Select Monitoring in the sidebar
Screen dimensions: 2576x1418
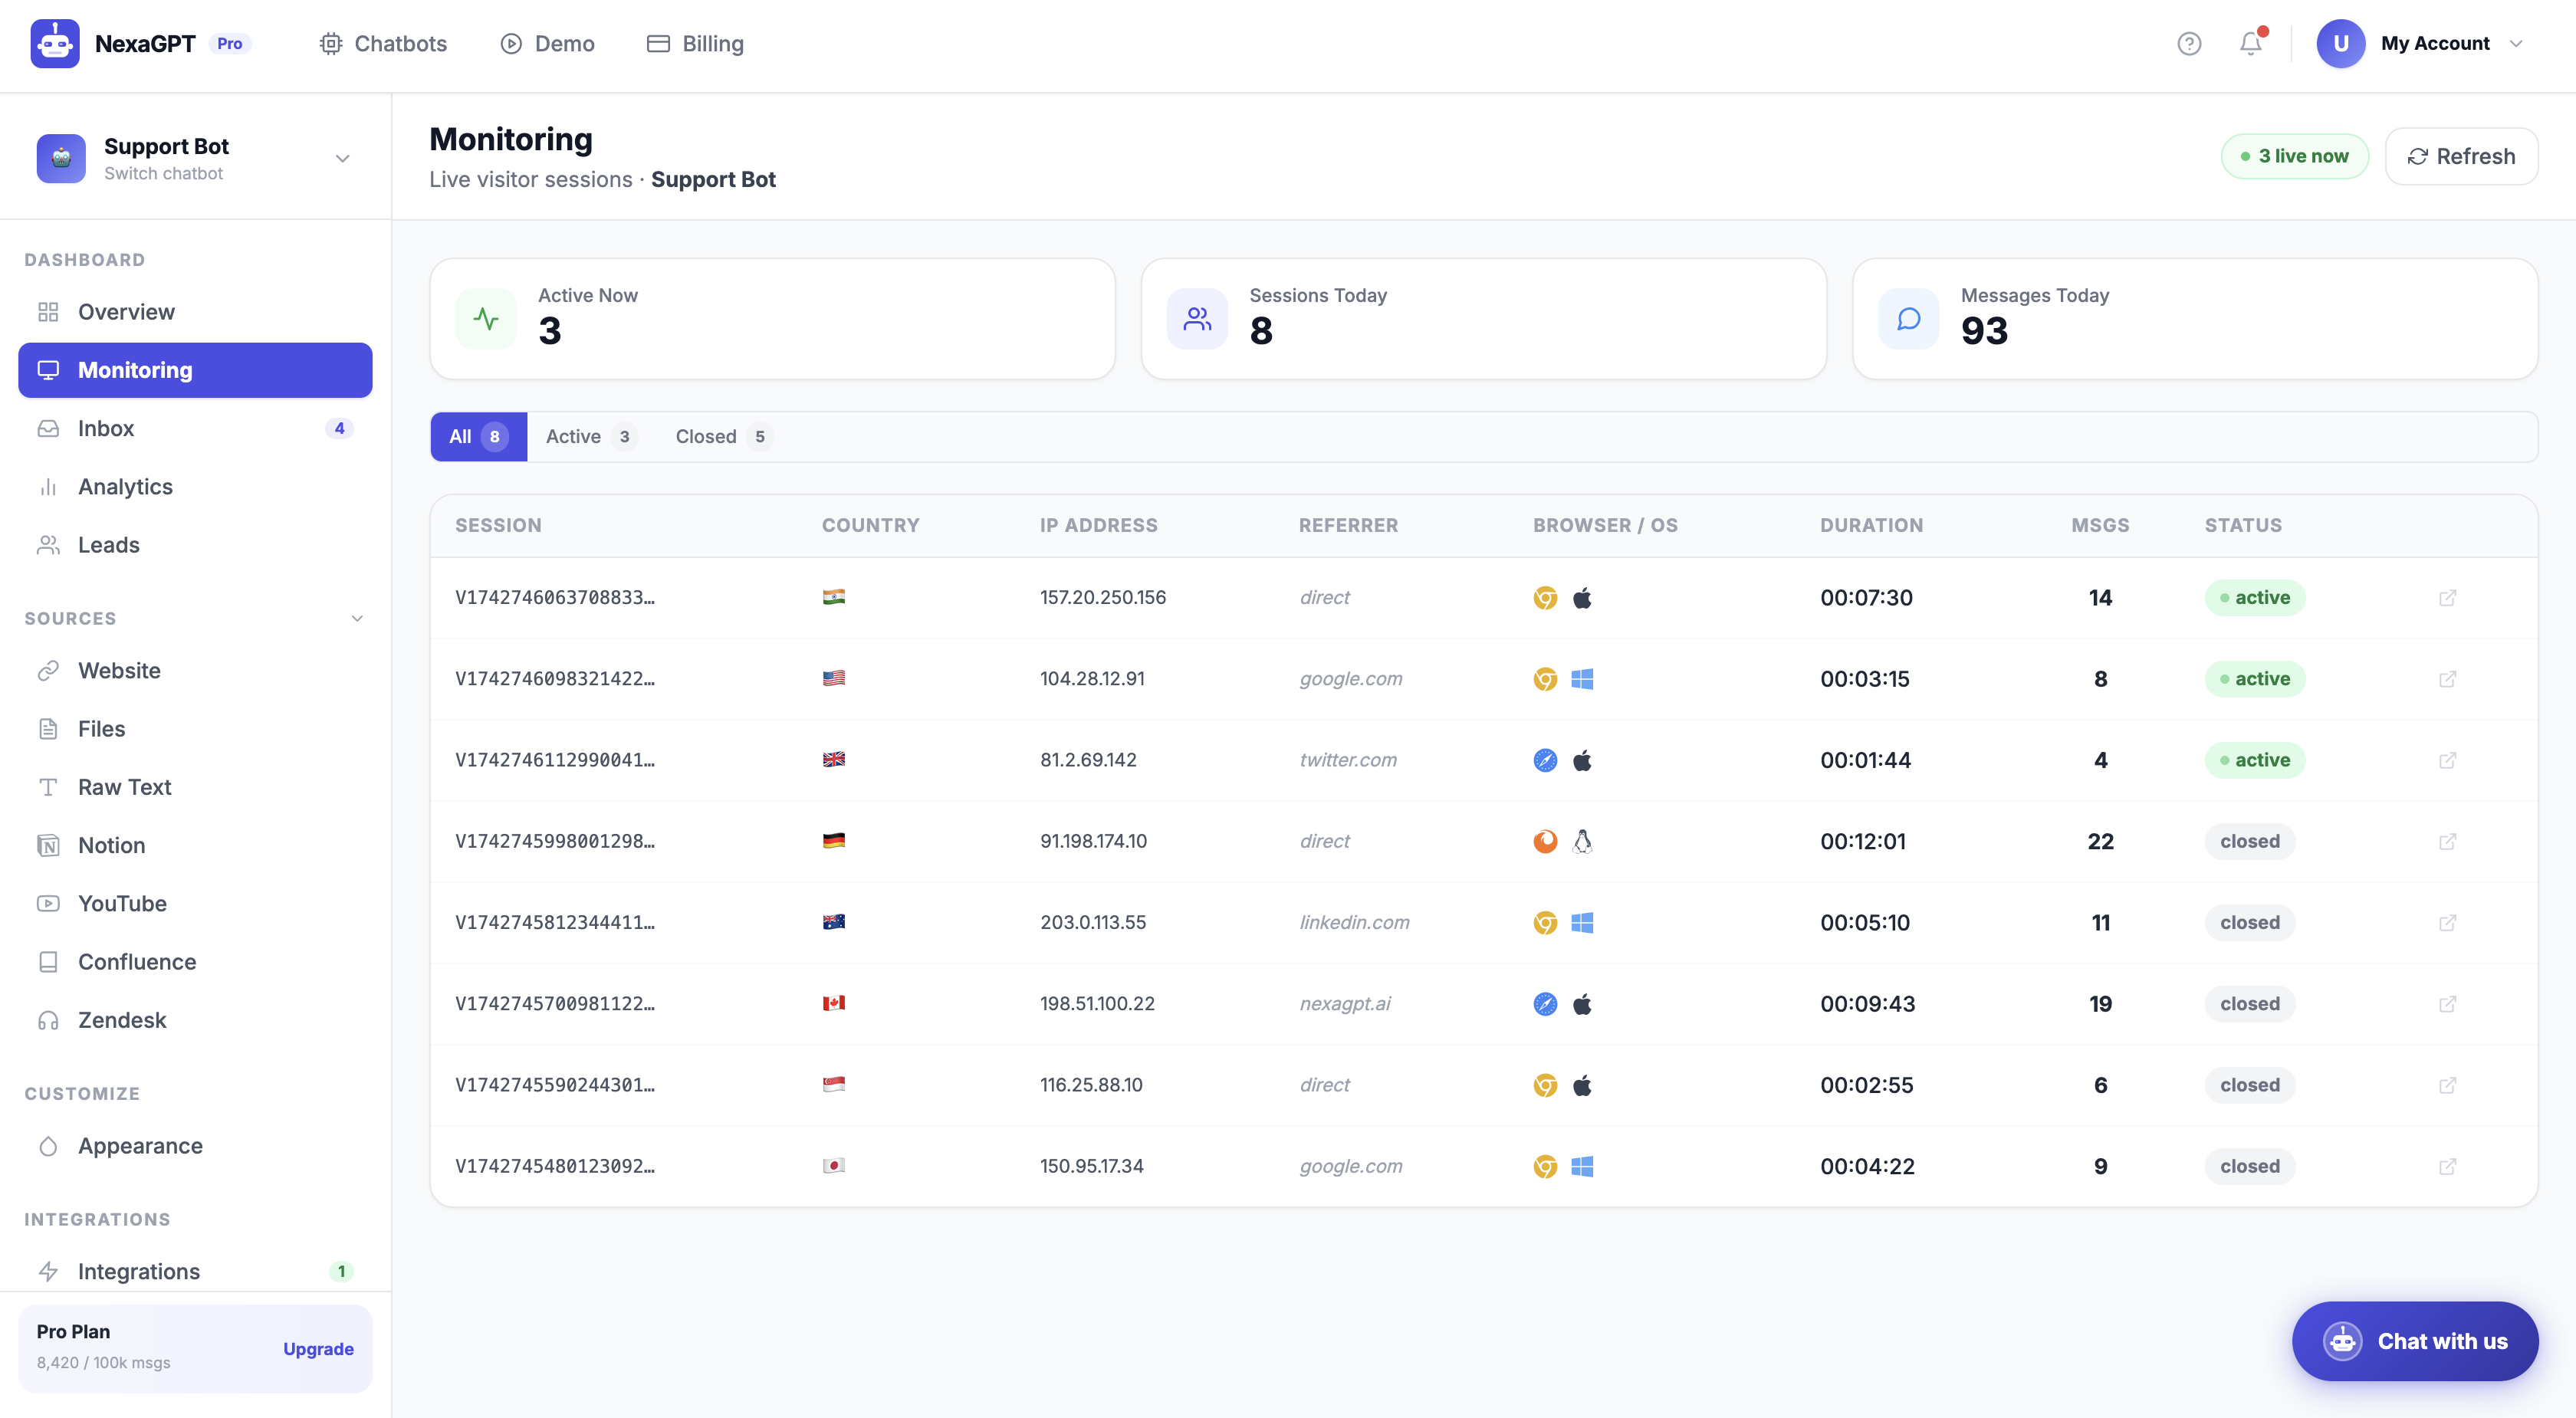195,370
